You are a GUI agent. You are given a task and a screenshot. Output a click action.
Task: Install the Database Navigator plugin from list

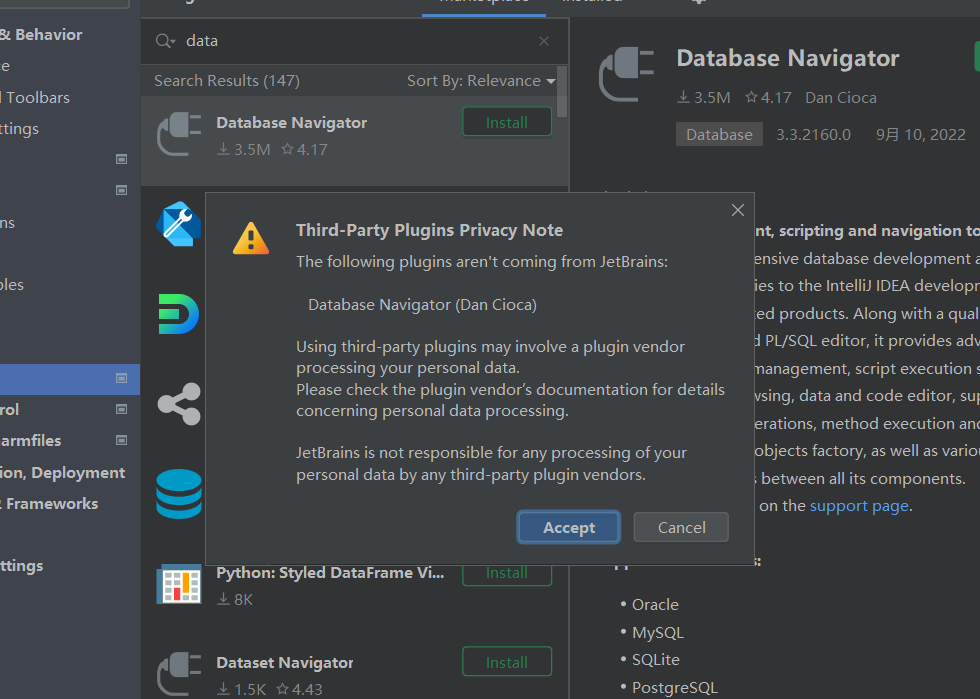click(x=506, y=122)
